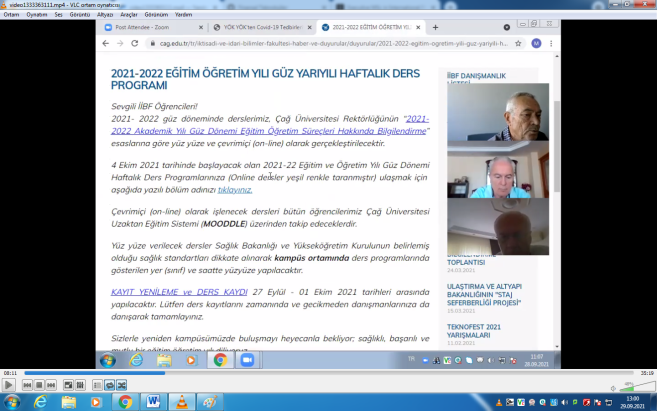Open VLC extended settings equalizer icon

click(x=80, y=385)
